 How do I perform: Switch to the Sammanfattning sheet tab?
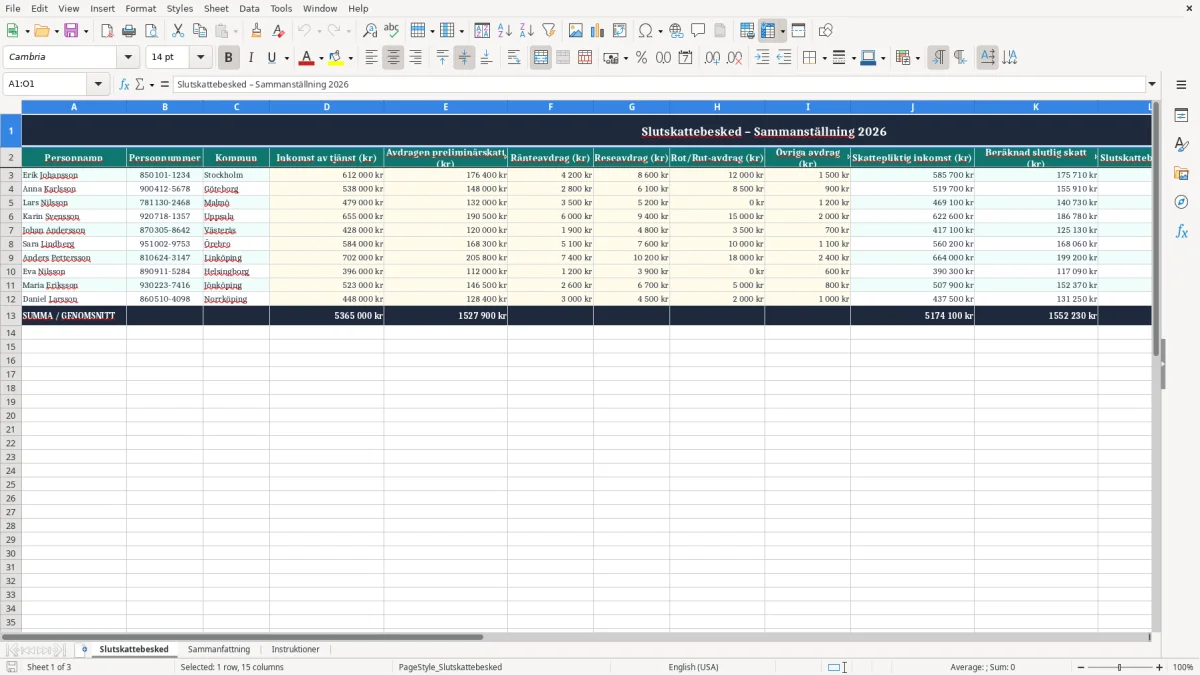click(x=219, y=649)
